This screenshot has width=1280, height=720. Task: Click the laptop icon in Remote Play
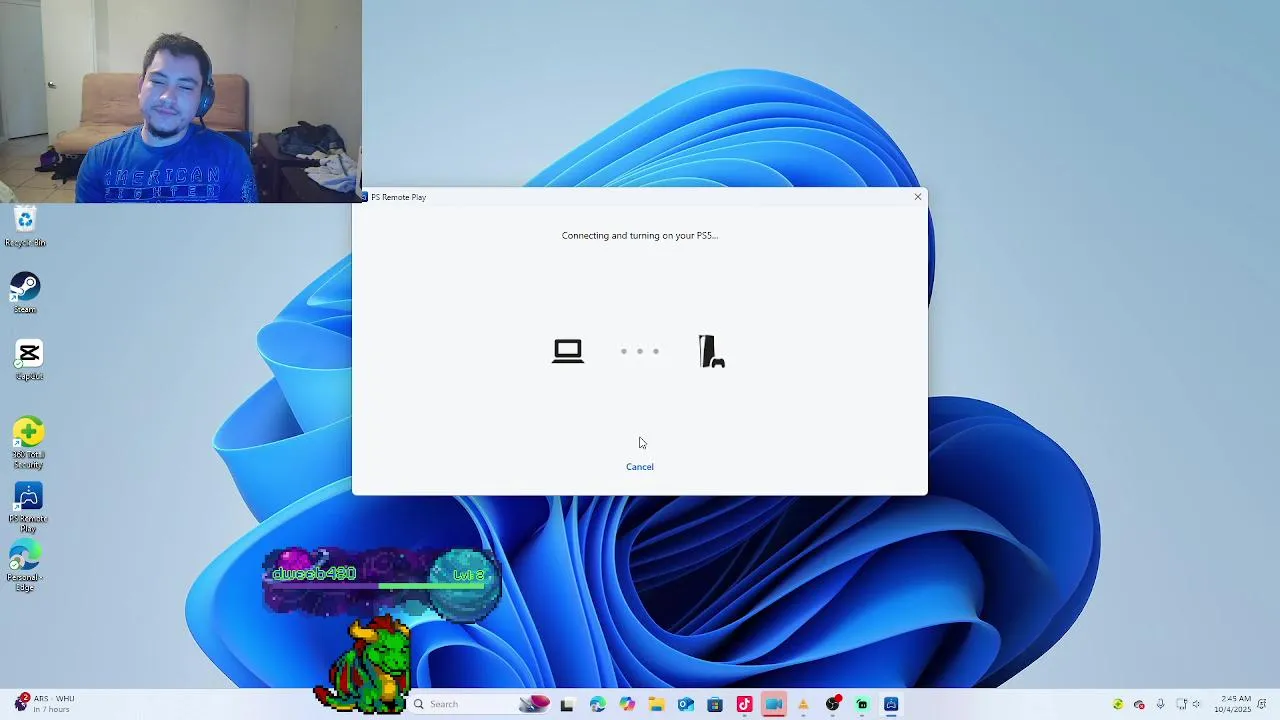pyautogui.click(x=568, y=351)
